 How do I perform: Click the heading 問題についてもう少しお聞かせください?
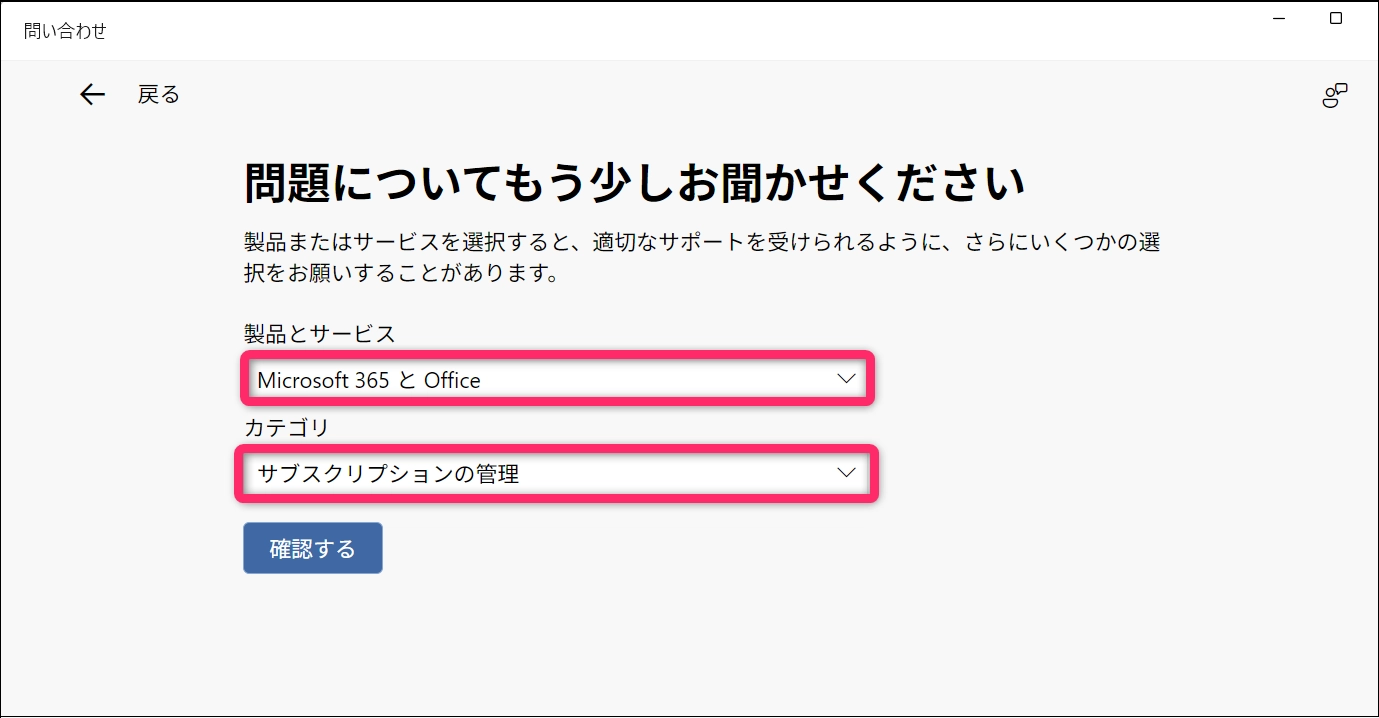tap(634, 184)
